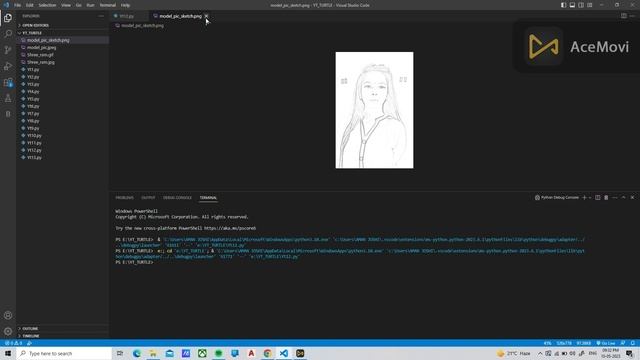This screenshot has width=640, height=360.
Task: Switch to the Debug Console panel tab
Action: pos(177,198)
